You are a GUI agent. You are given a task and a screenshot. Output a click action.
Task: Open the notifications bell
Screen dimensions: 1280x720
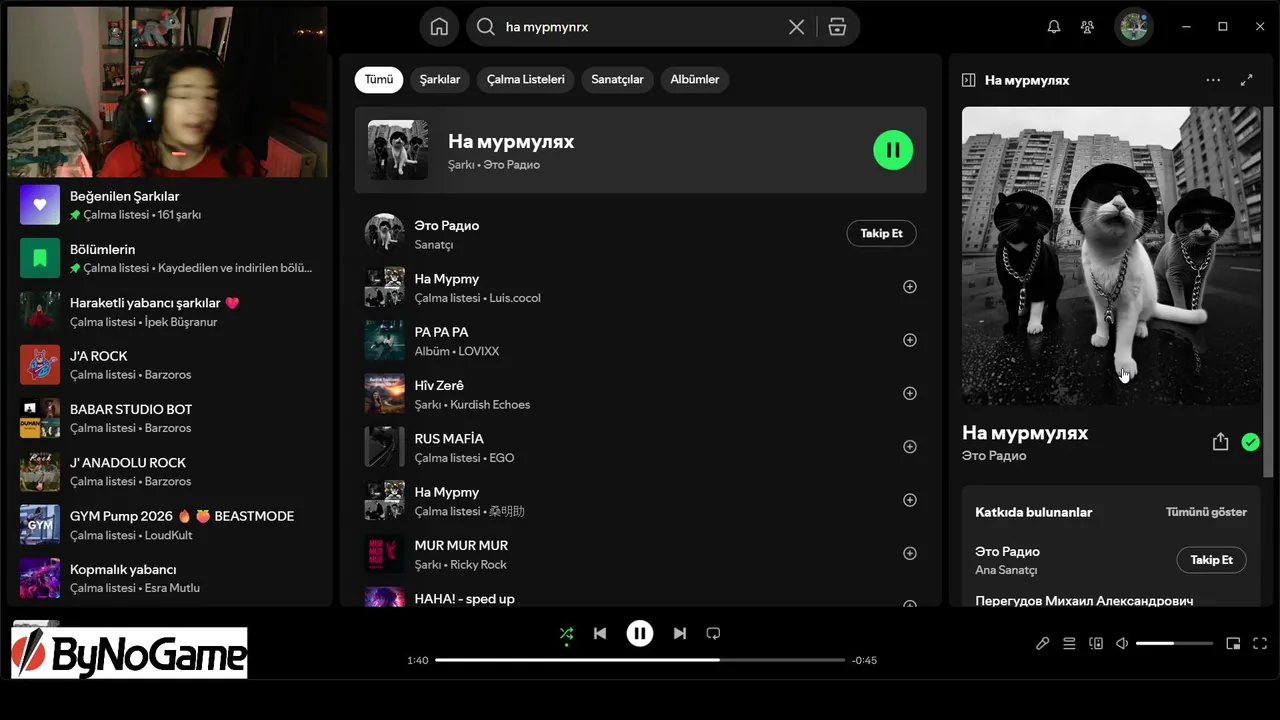[x=1053, y=27]
